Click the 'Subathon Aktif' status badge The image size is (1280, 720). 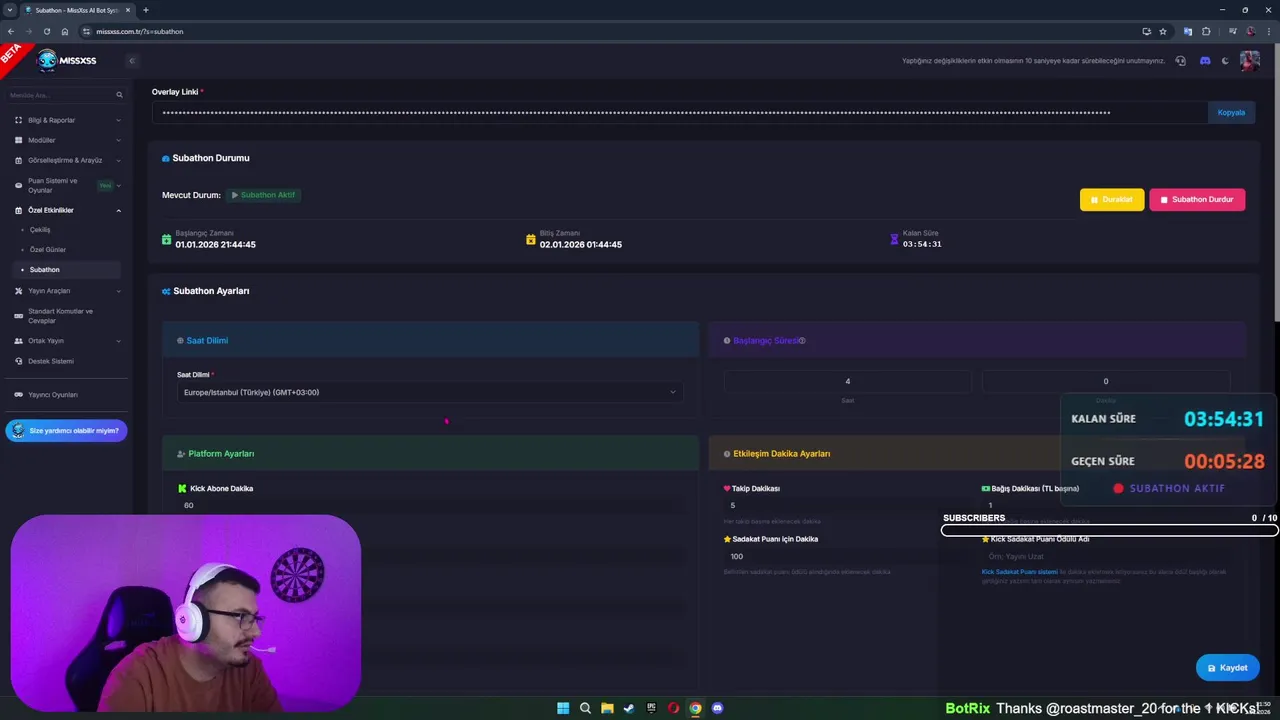tap(263, 195)
